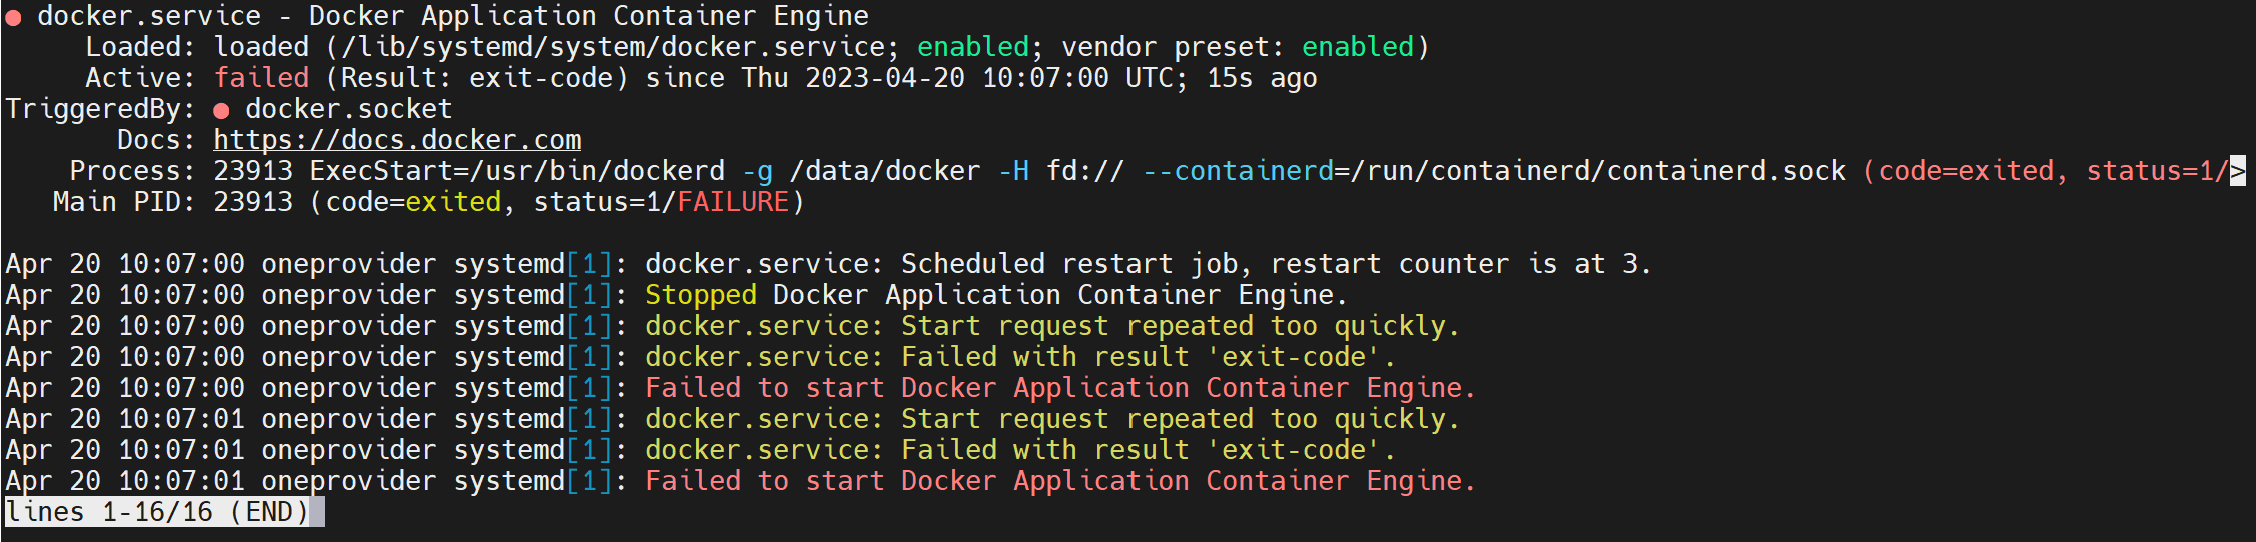Screen dimensions: 2256x542
Task: Click the --containerd flag in ExecStart
Action: 1237,171
